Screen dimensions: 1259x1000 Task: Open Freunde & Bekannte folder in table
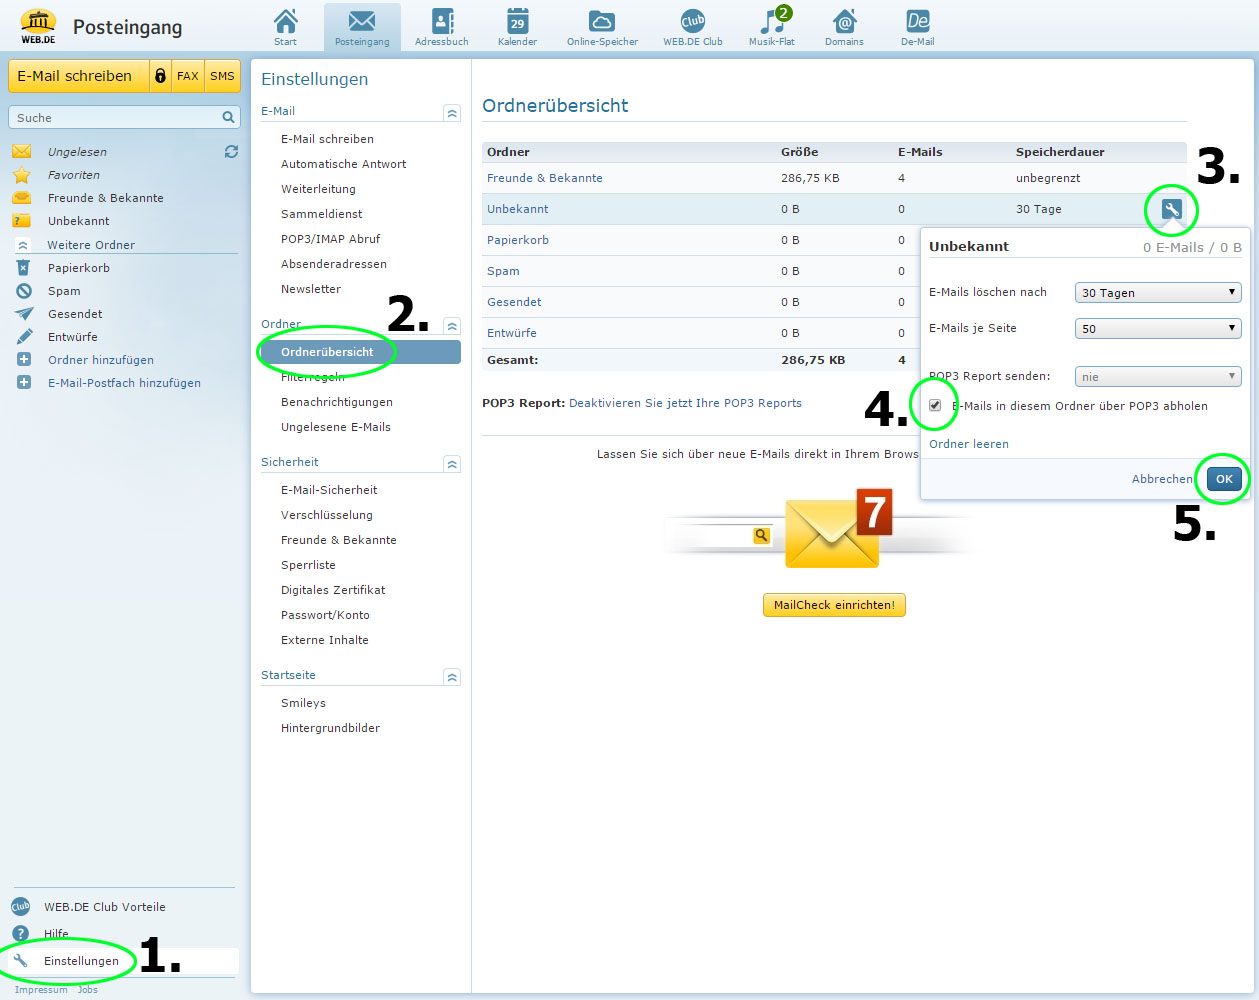pyautogui.click(x=545, y=178)
